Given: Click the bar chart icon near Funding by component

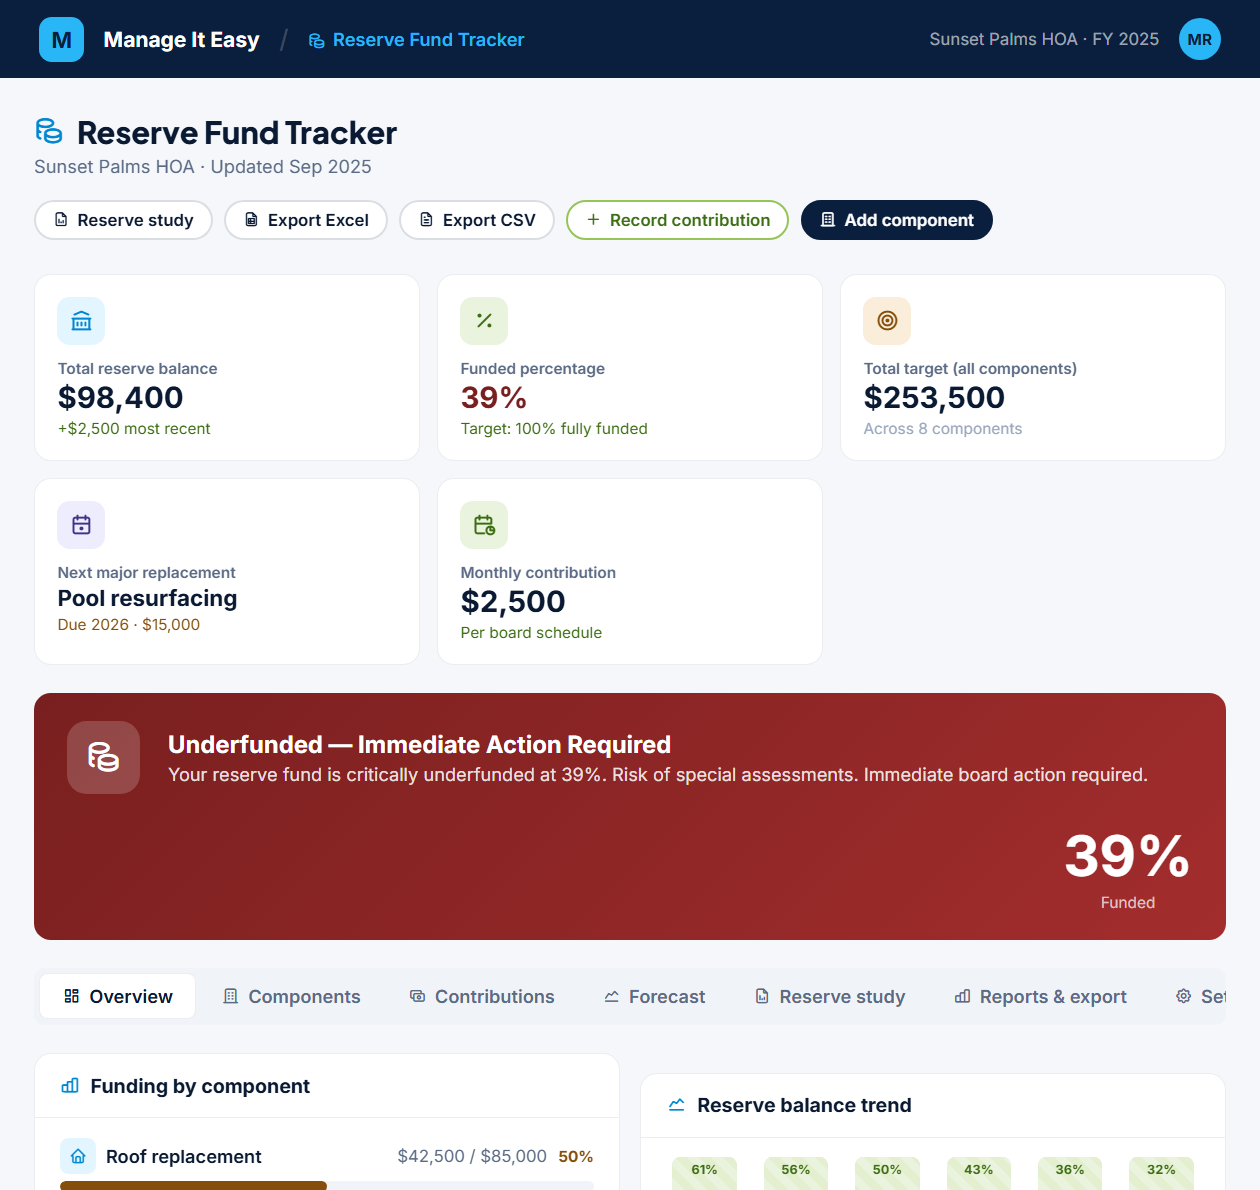Looking at the screenshot, I should pos(70,1085).
